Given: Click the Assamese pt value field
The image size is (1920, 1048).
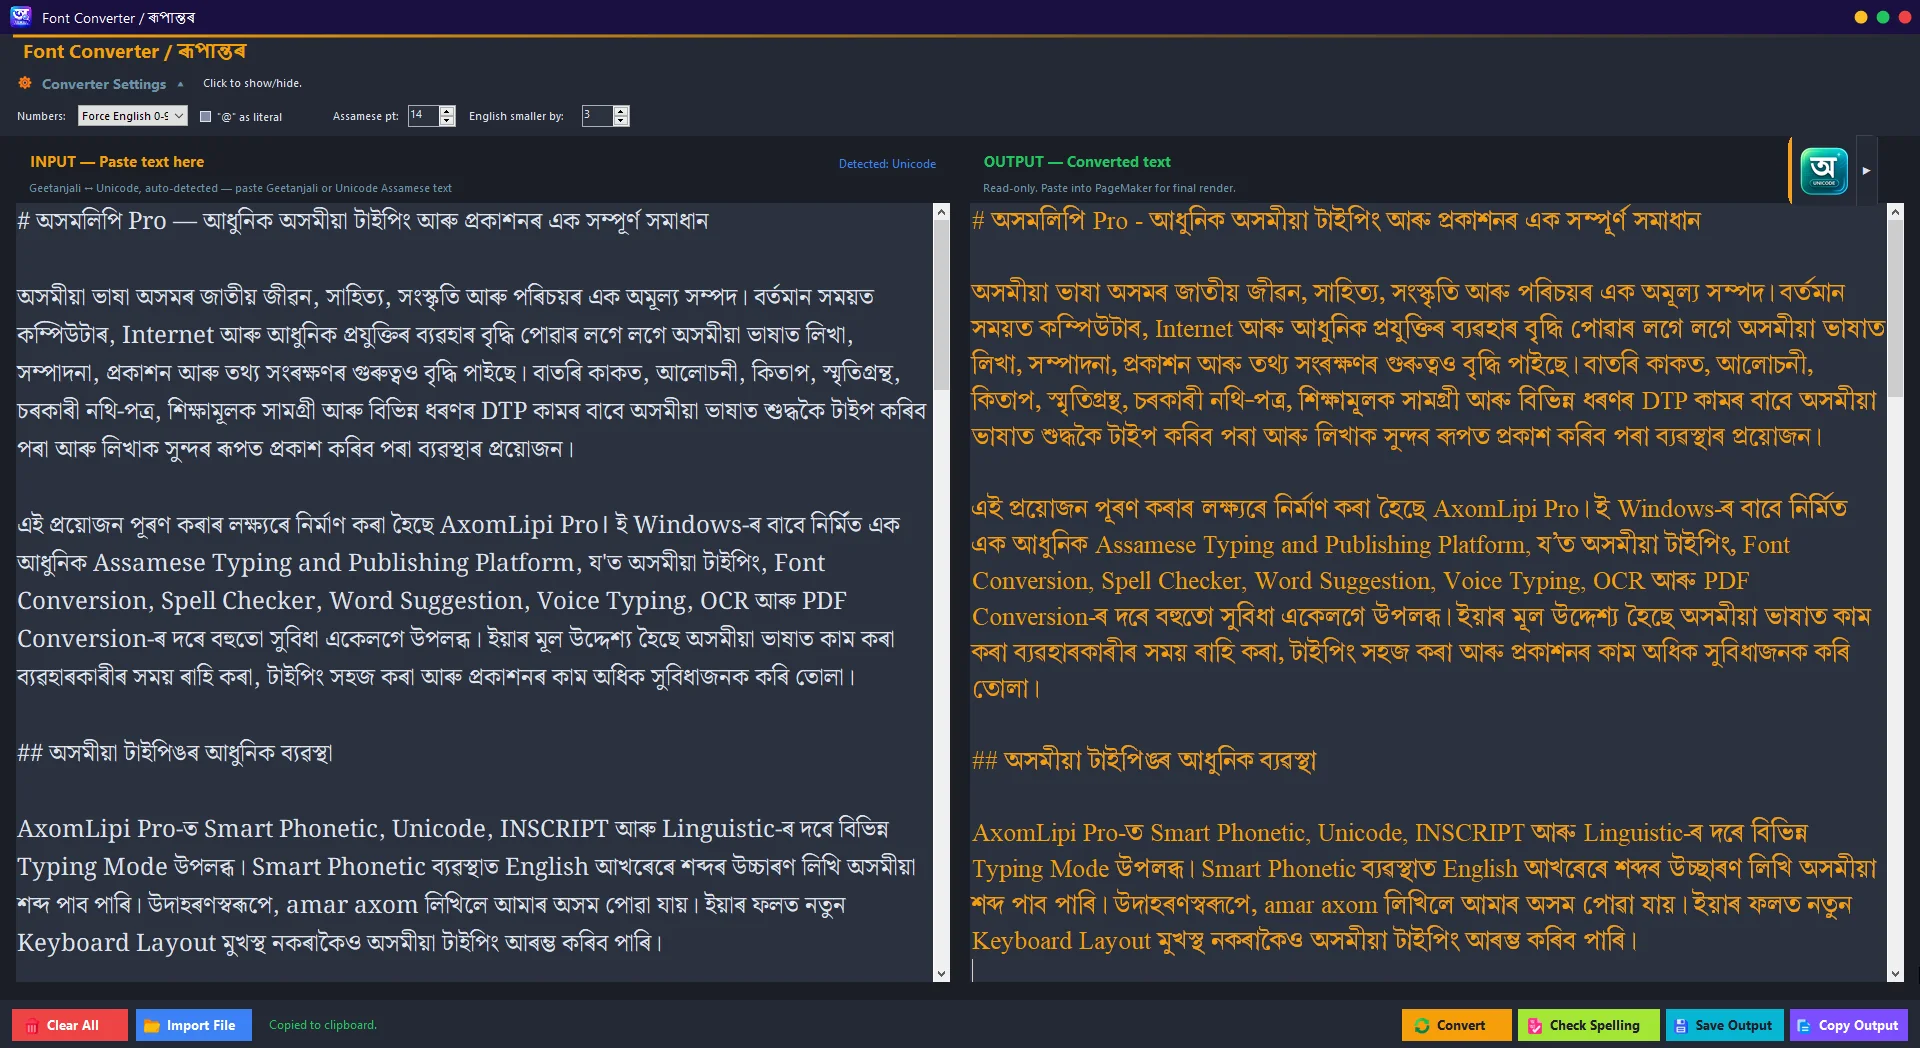Looking at the screenshot, I should click(x=423, y=116).
